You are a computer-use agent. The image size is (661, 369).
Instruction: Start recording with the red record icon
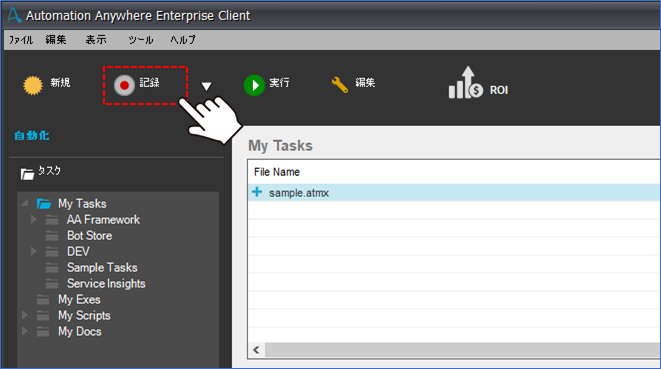tap(124, 85)
